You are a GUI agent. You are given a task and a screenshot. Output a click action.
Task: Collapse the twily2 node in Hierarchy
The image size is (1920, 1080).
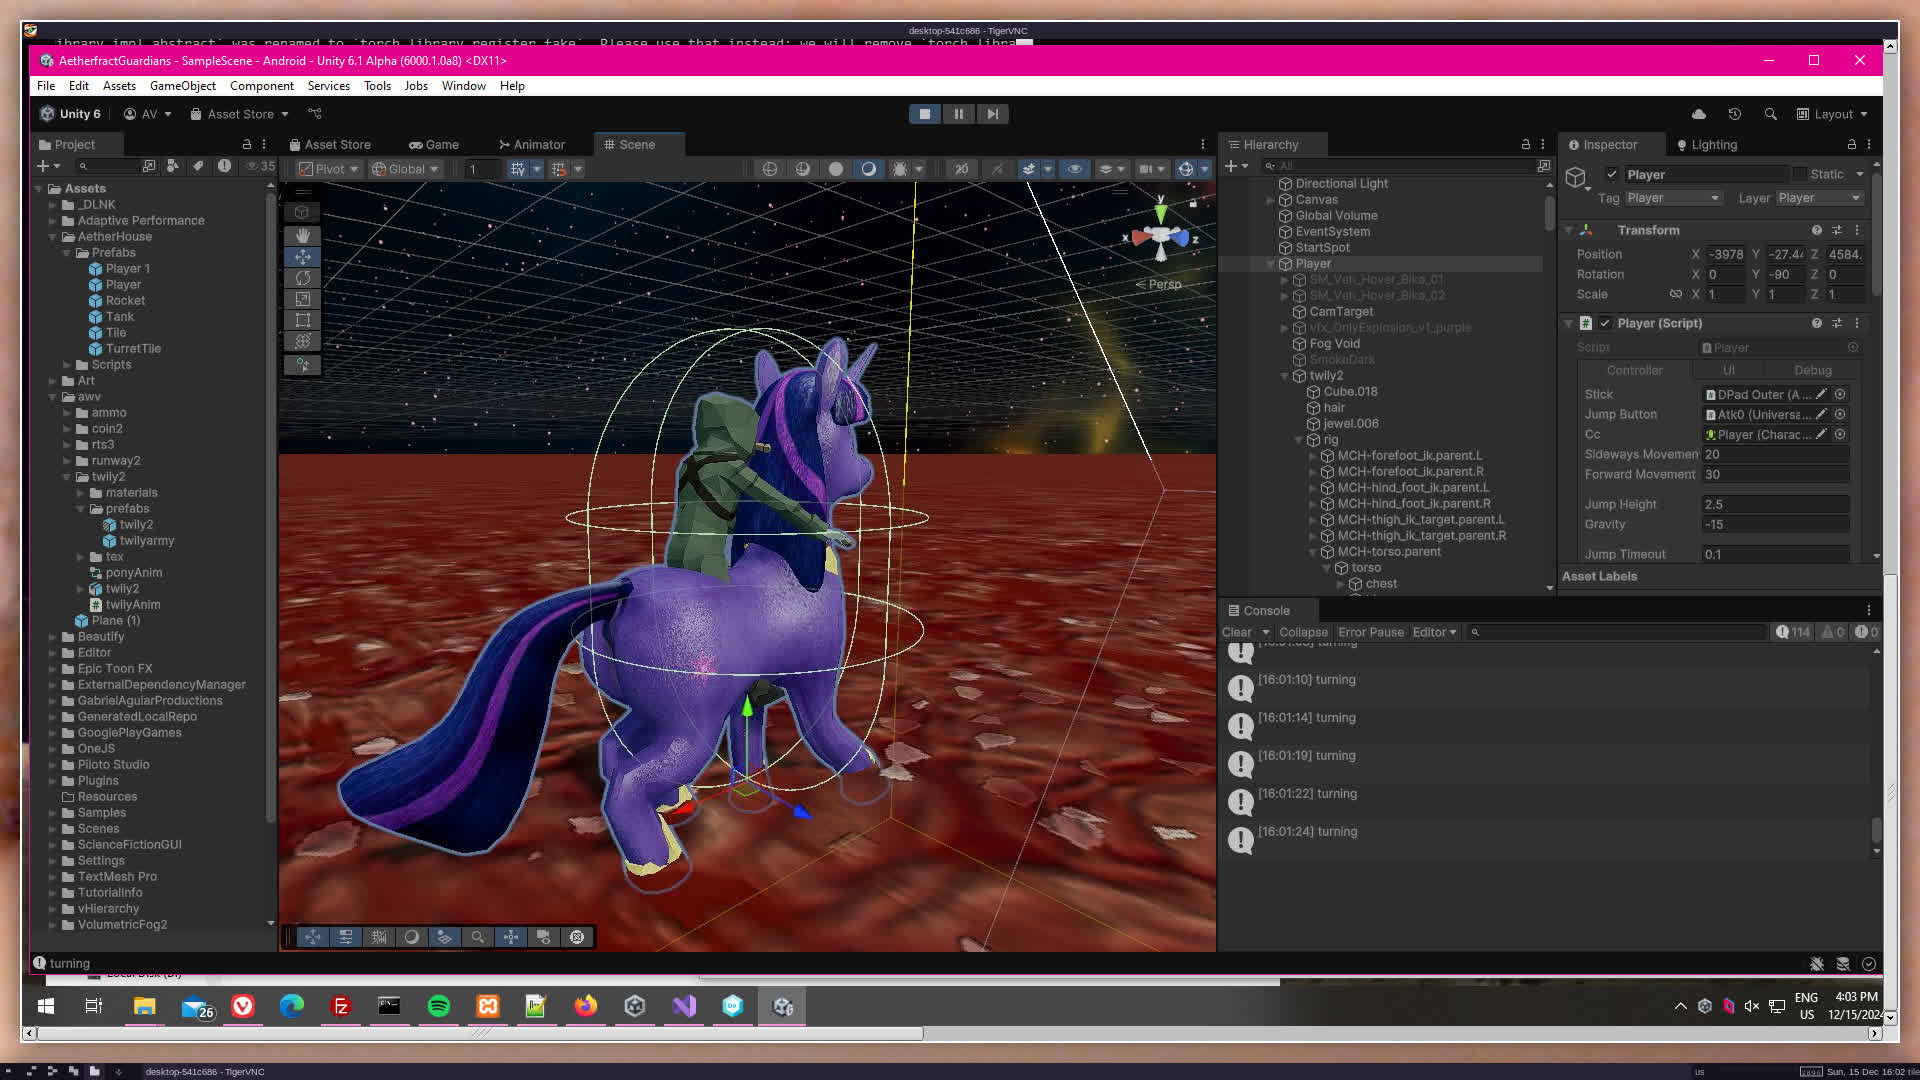pyautogui.click(x=1285, y=376)
